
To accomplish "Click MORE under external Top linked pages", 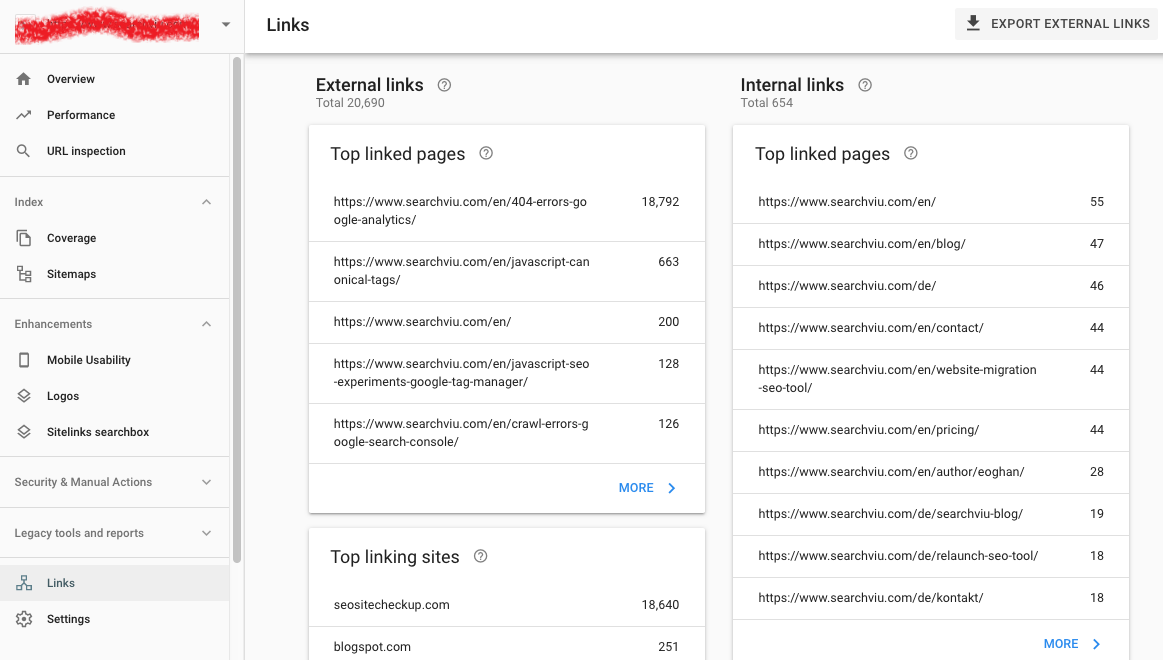I will (647, 488).
